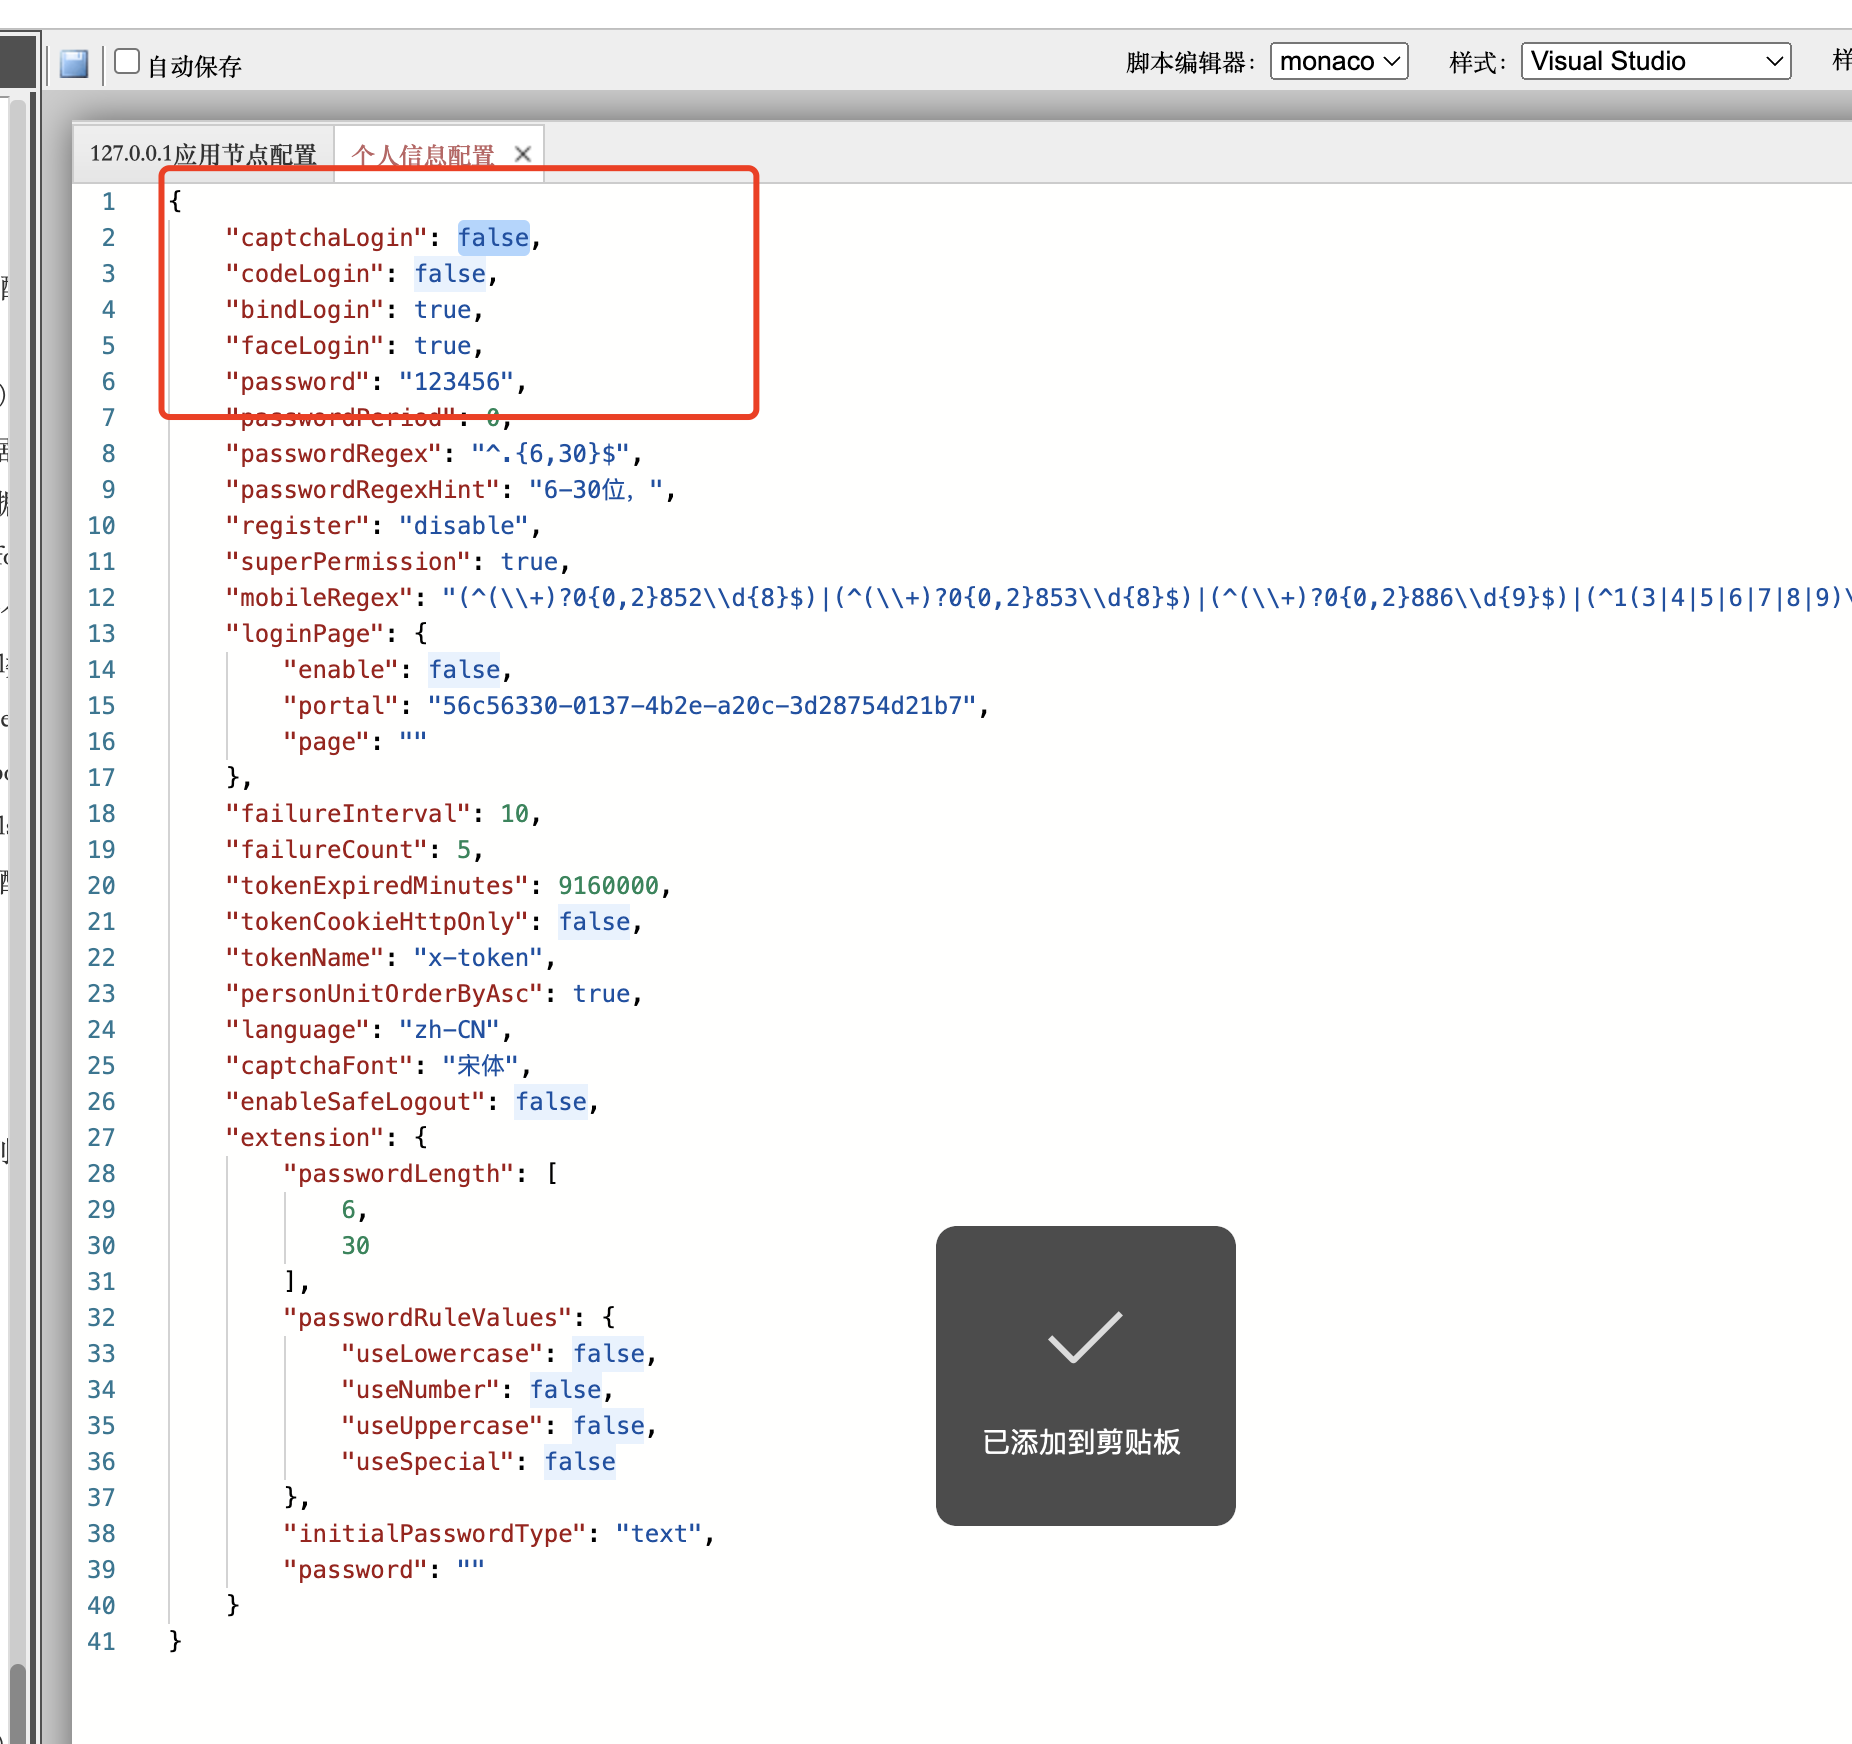Click the save disk icon in toolbar
The width and height of the screenshot is (1852, 1744).
pos(74,63)
